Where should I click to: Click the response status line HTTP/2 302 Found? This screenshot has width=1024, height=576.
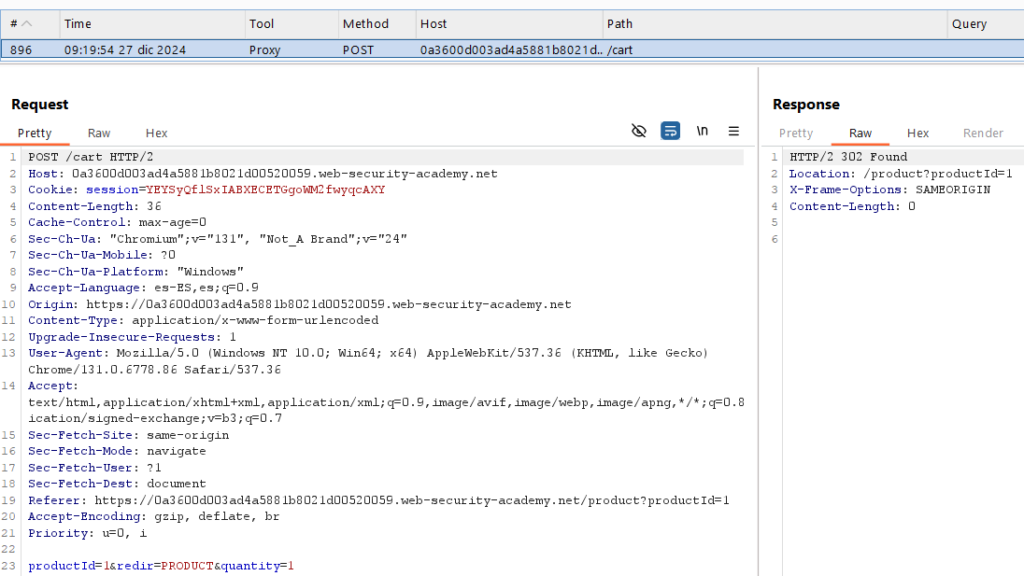coord(848,157)
